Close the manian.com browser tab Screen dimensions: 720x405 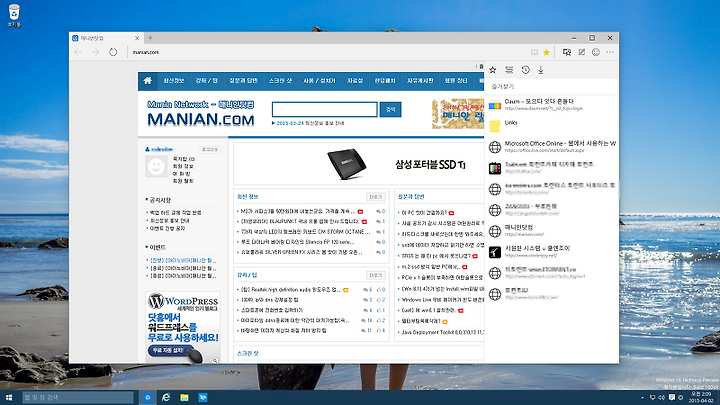click(x=137, y=38)
